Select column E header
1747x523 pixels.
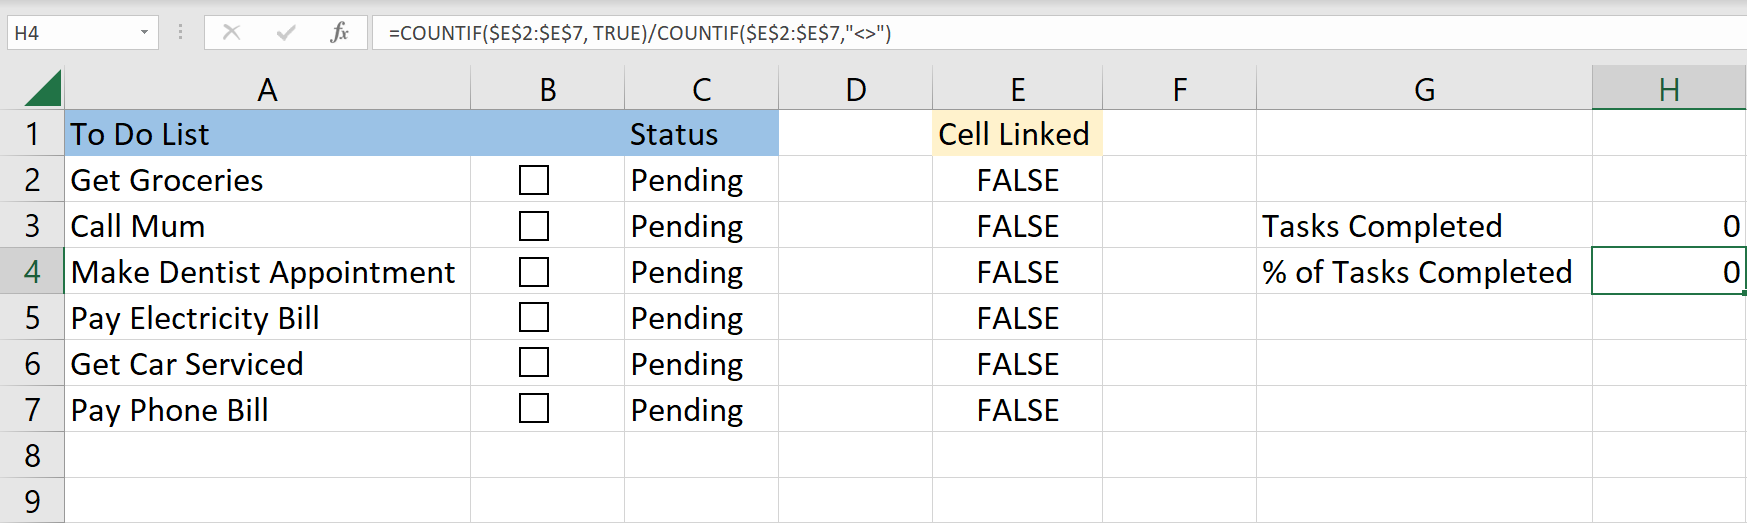1017,90
